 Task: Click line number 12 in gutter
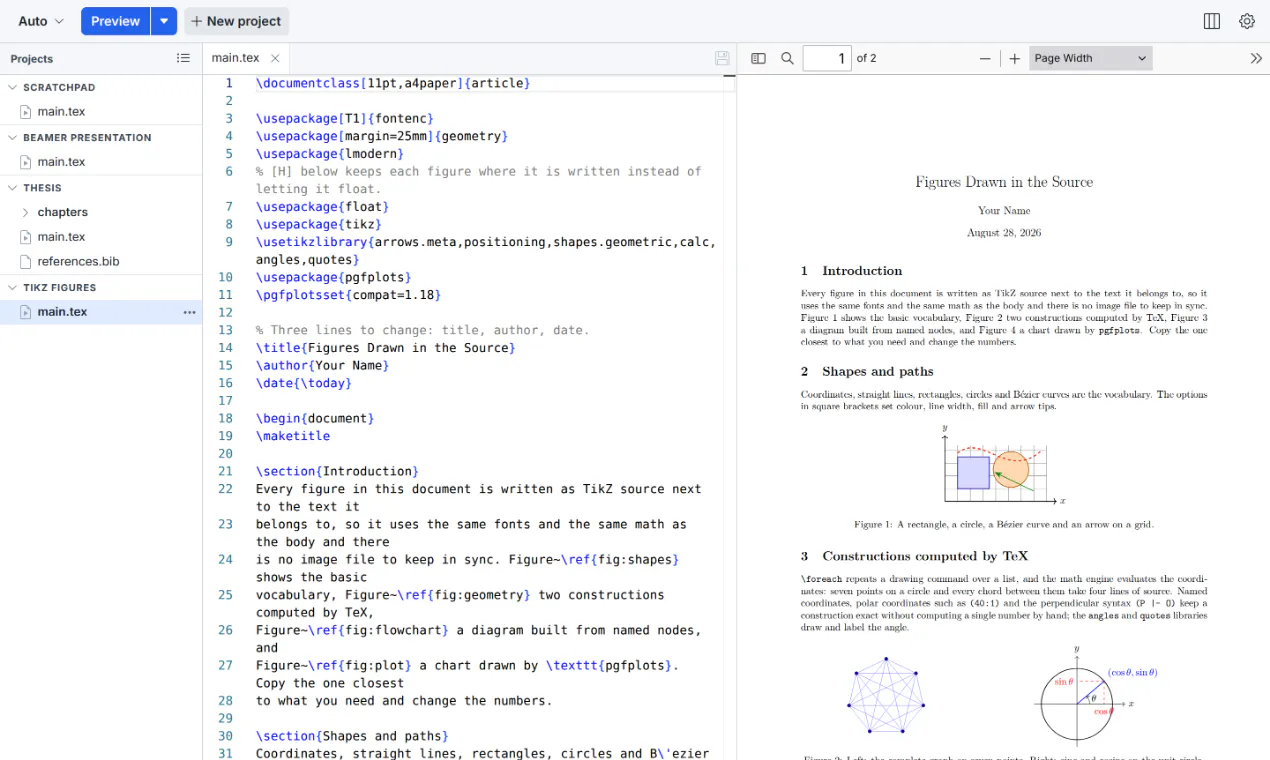click(x=225, y=313)
